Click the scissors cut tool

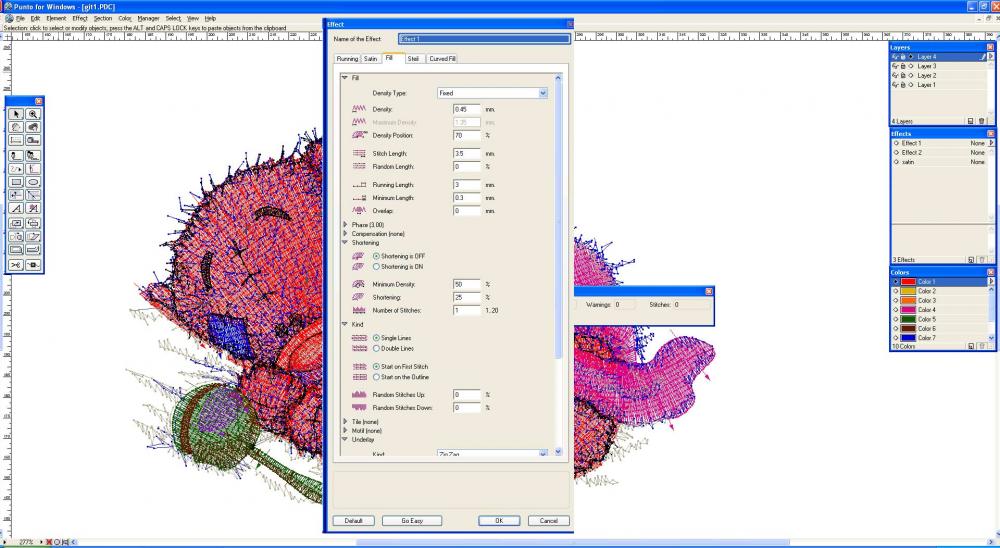point(16,265)
